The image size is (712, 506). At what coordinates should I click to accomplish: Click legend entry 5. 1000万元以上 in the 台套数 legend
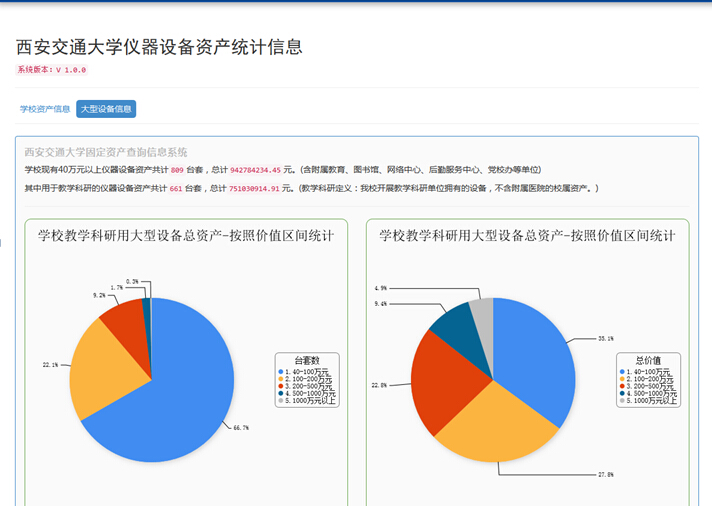(x=307, y=401)
